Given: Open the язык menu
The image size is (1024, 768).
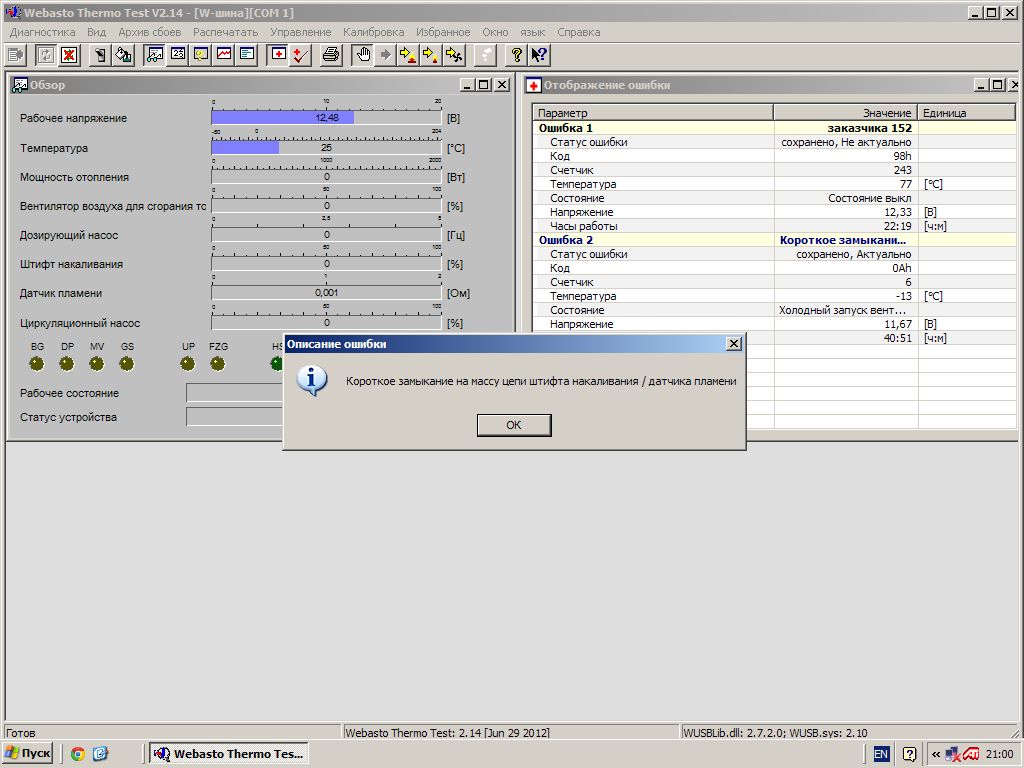Looking at the screenshot, I should (x=533, y=32).
